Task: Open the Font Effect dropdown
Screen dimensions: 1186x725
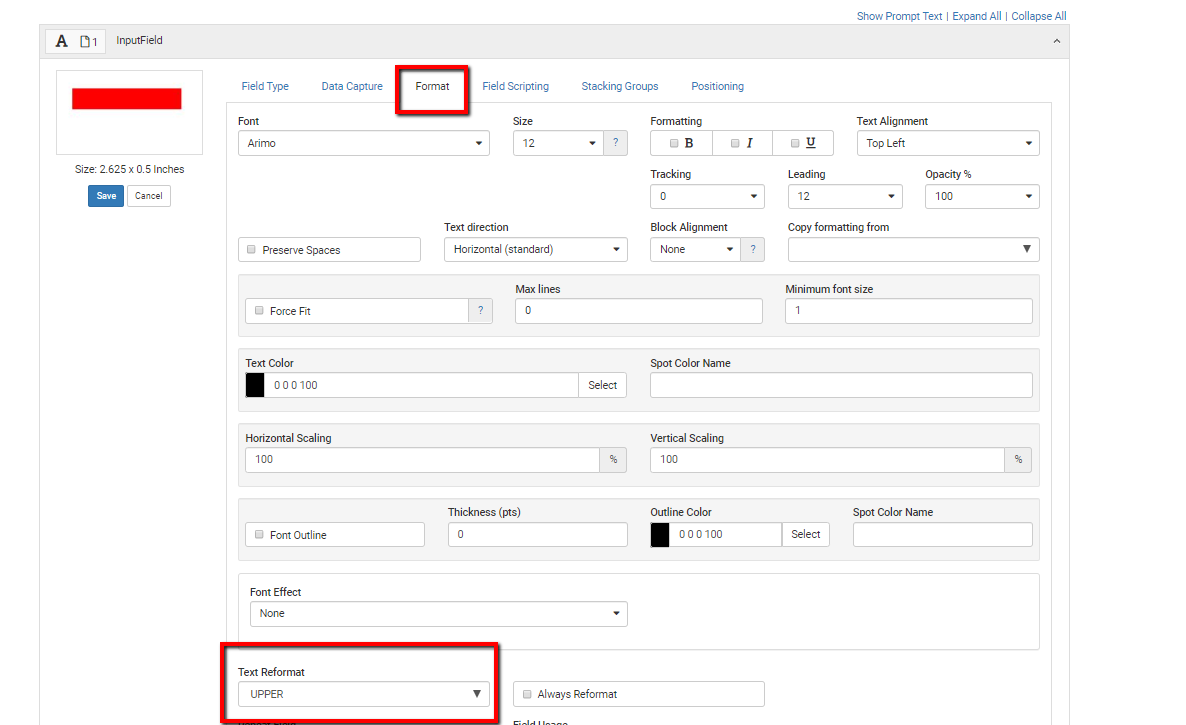Action: (x=439, y=614)
